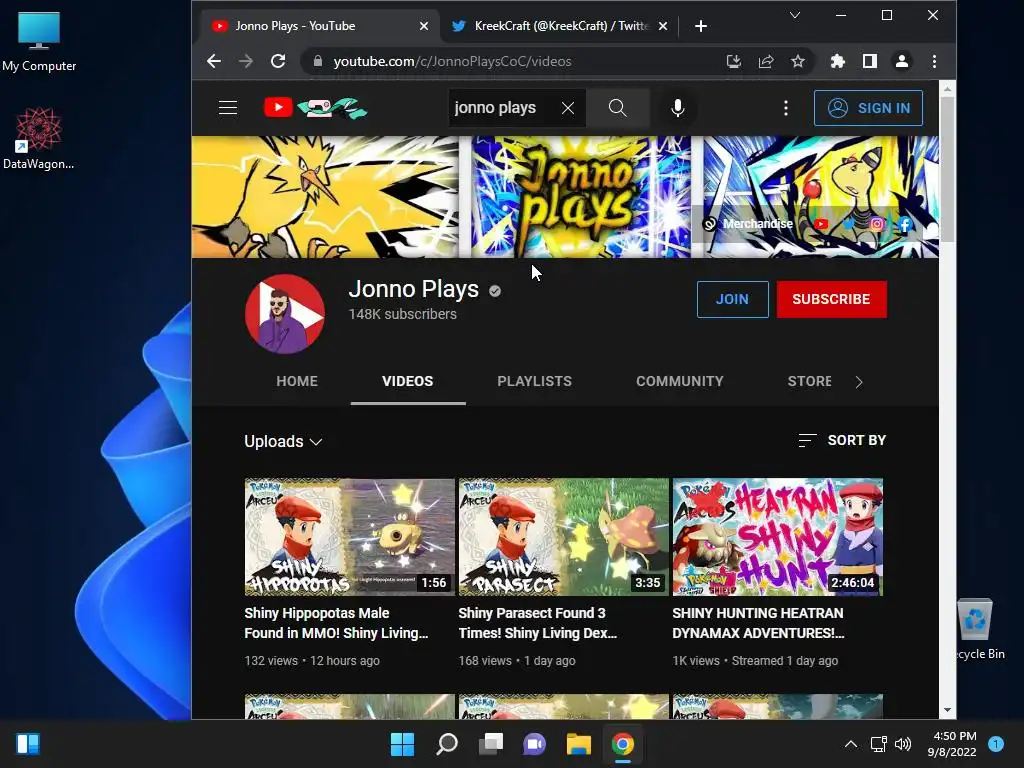1024x768 pixels.
Task: Click the scrollbar down arrow
Action: [x=947, y=710]
